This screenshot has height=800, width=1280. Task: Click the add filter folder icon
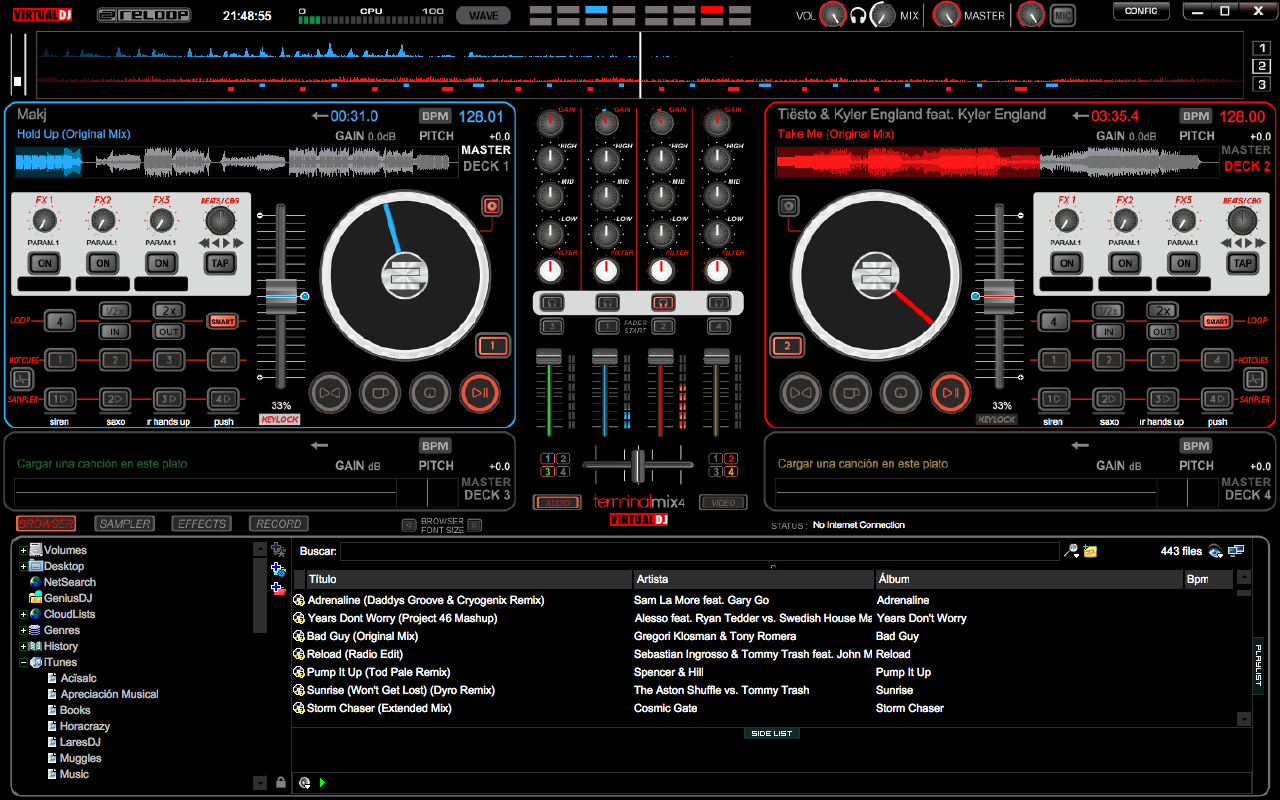click(x=278, y=569)
